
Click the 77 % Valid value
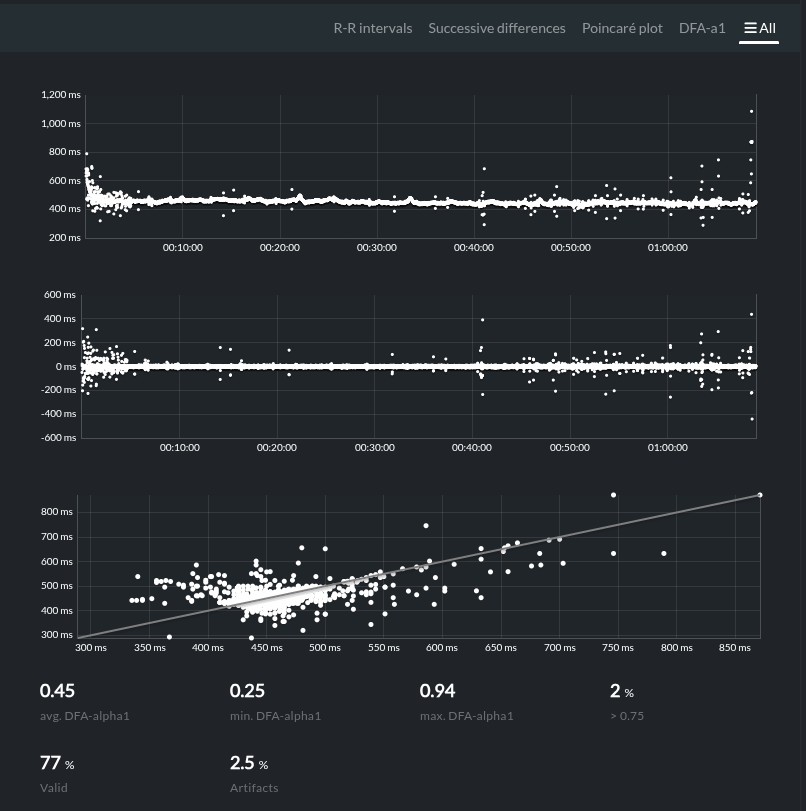(57, 763)
